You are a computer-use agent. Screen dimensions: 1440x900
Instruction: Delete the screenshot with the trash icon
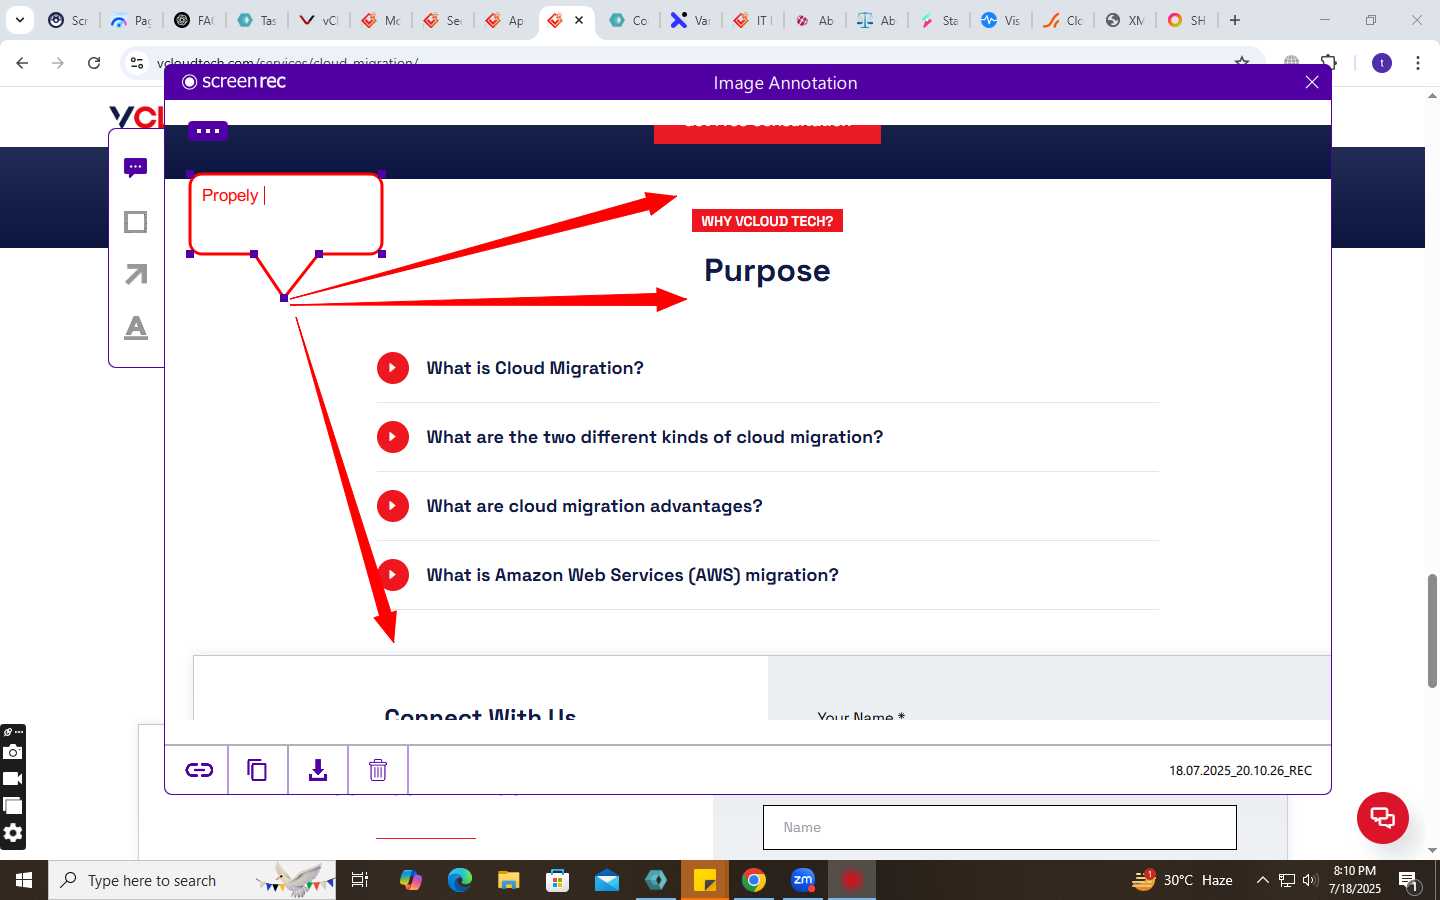pyautogui.click(x=378, y=770)
